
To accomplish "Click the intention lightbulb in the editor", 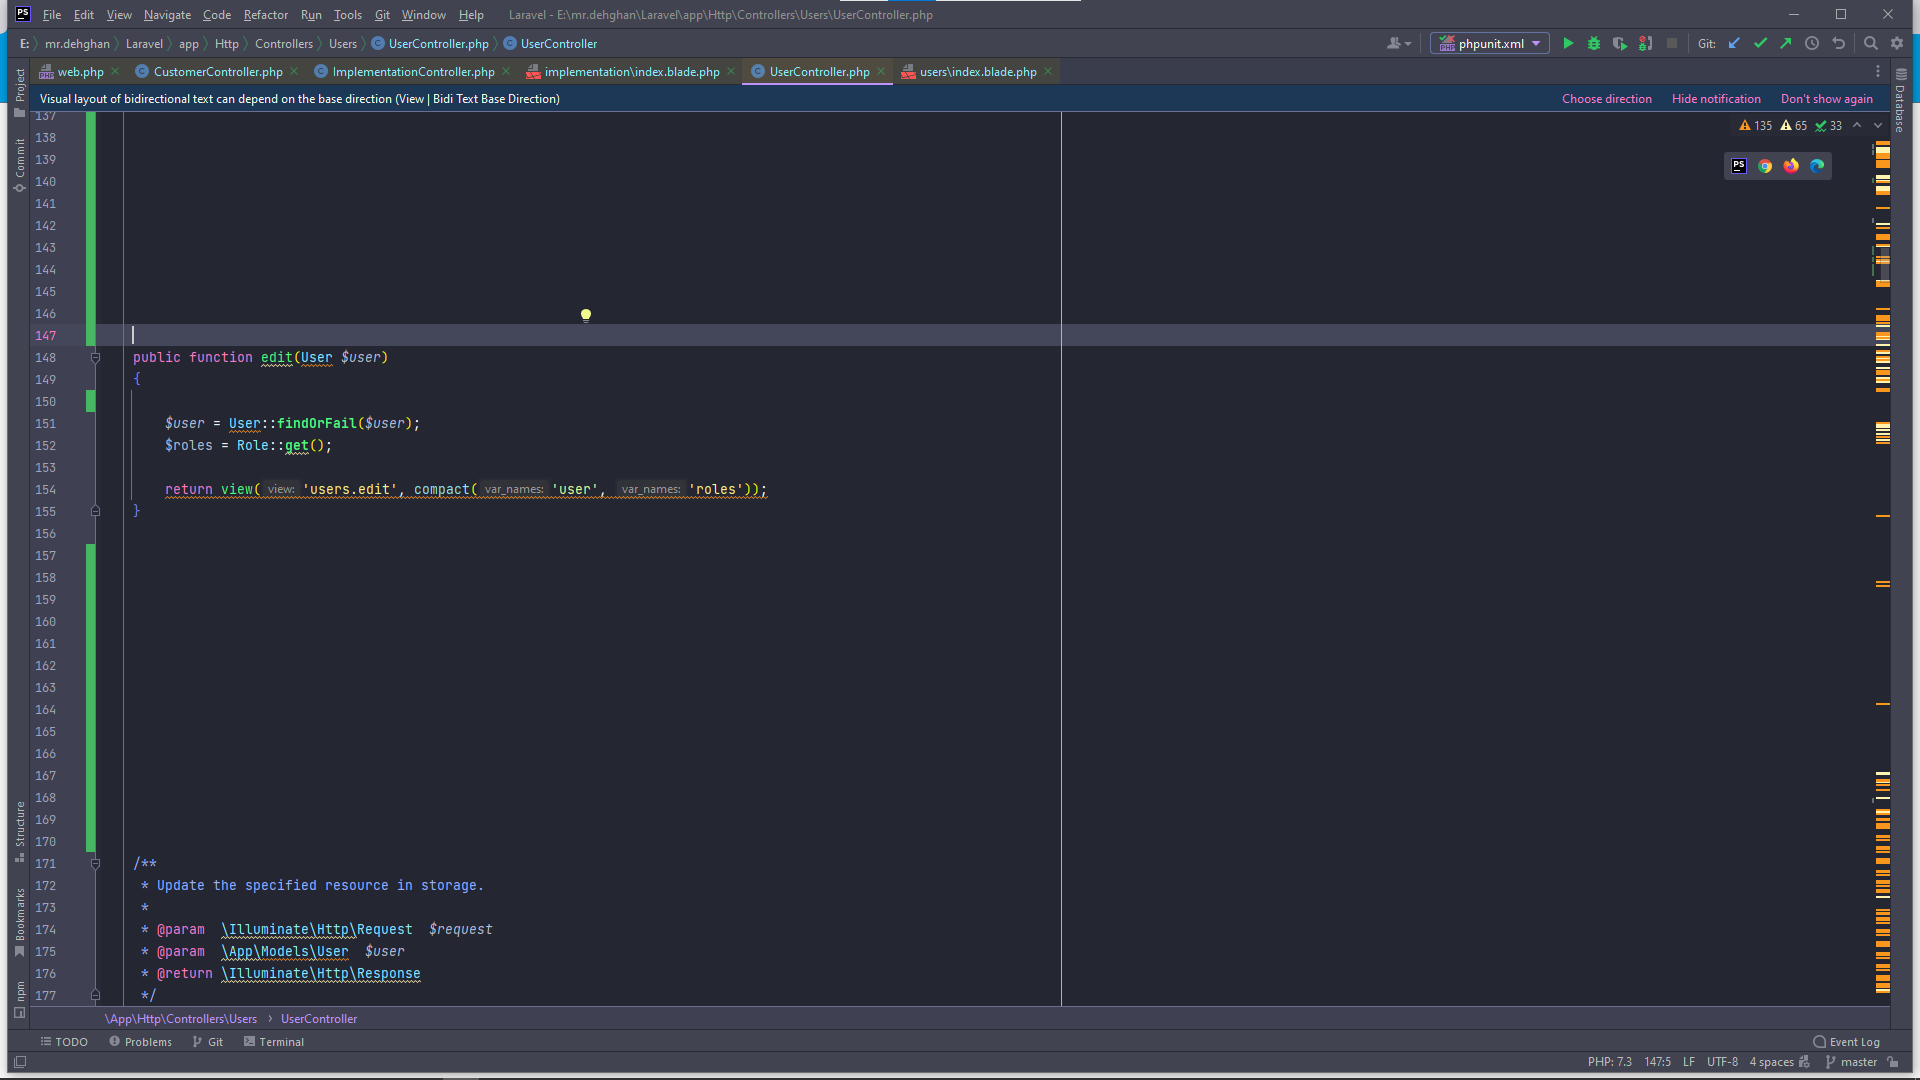I will tap(586, 316).
